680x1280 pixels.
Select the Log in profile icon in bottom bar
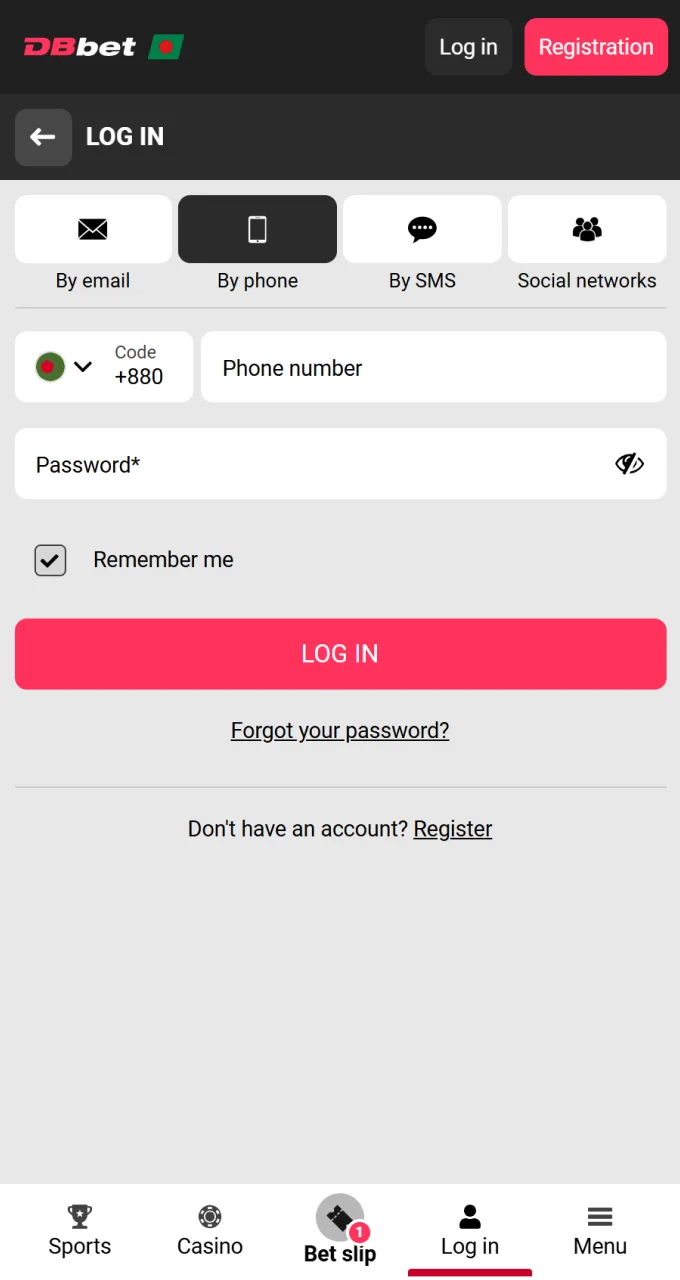pos(470,1215)
